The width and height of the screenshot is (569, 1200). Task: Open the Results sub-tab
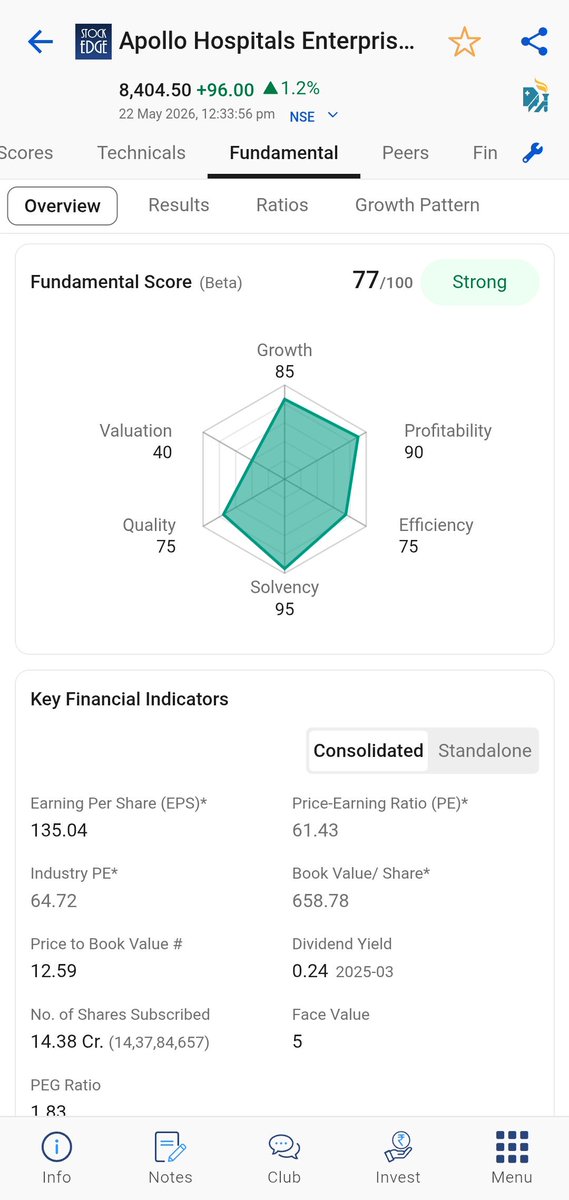tap(179, 205)
